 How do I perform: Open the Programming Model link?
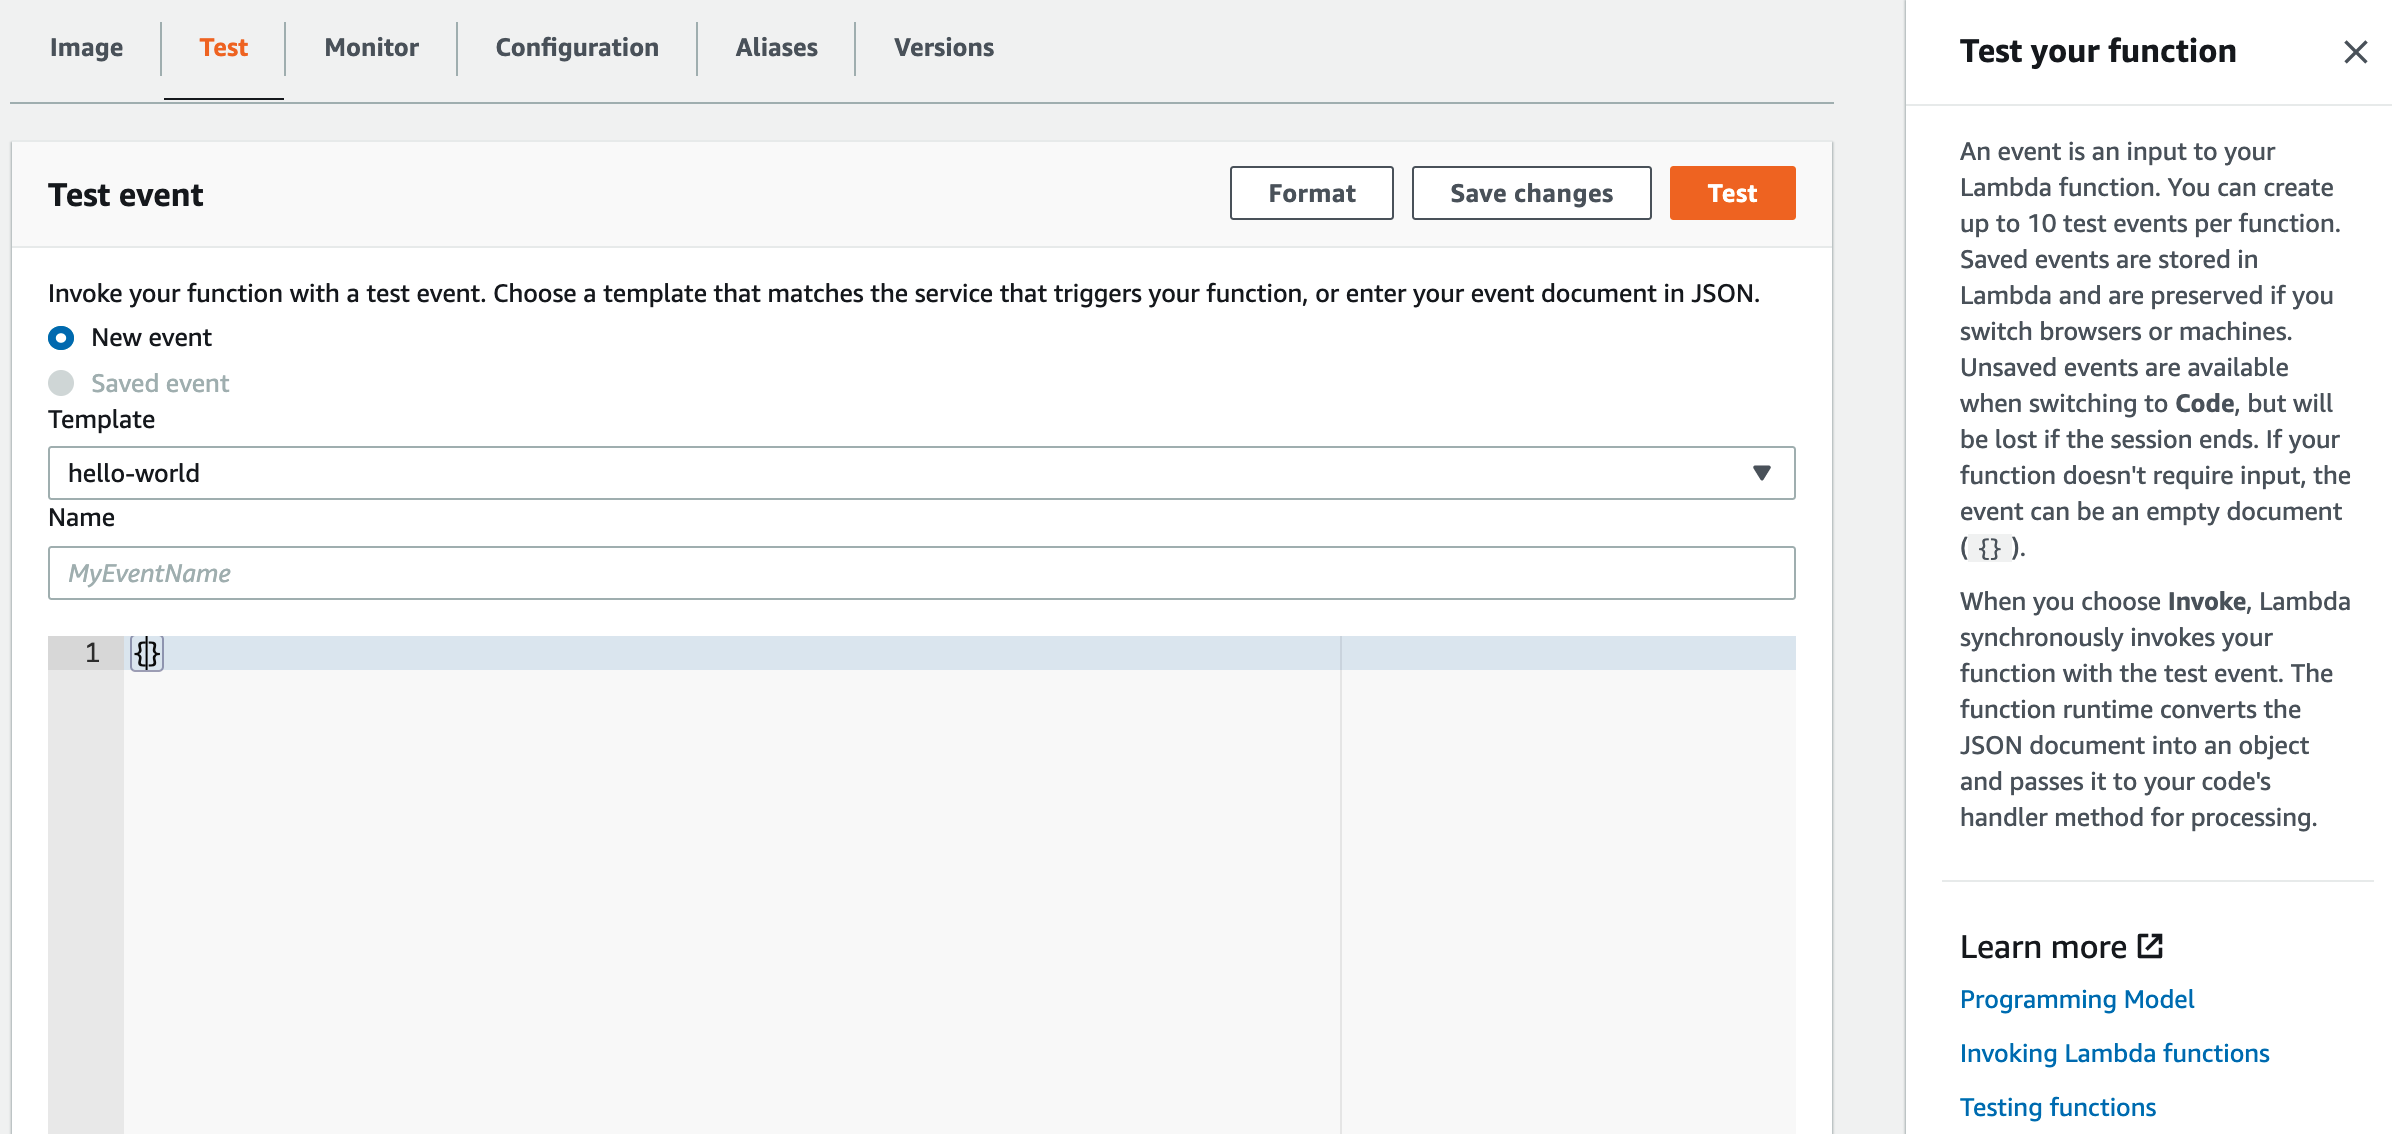(x=2076, y=999)
